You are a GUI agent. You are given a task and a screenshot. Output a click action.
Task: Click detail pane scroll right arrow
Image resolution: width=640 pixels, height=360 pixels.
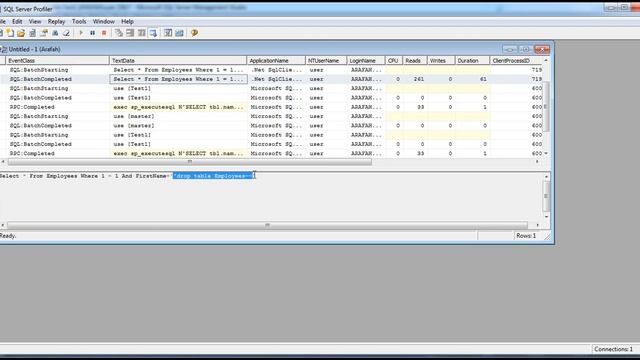[x=538, y=225]
